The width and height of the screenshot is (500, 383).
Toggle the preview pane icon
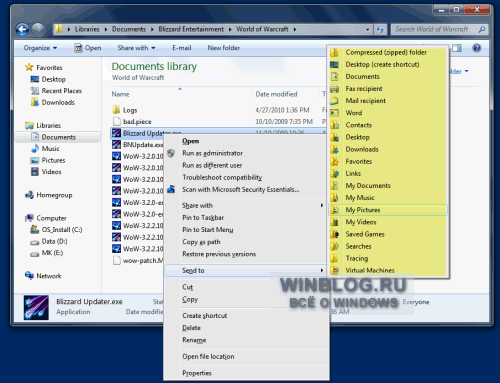click(457, 48)
